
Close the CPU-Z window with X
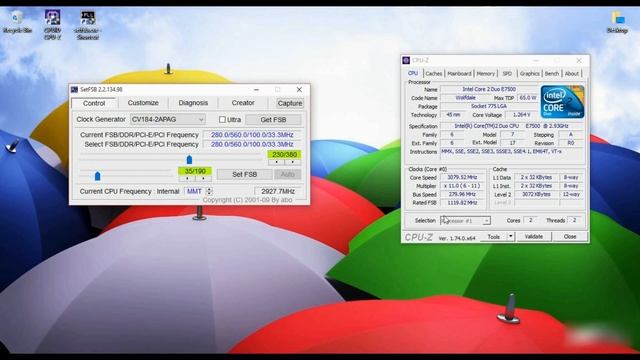point(579,60)
